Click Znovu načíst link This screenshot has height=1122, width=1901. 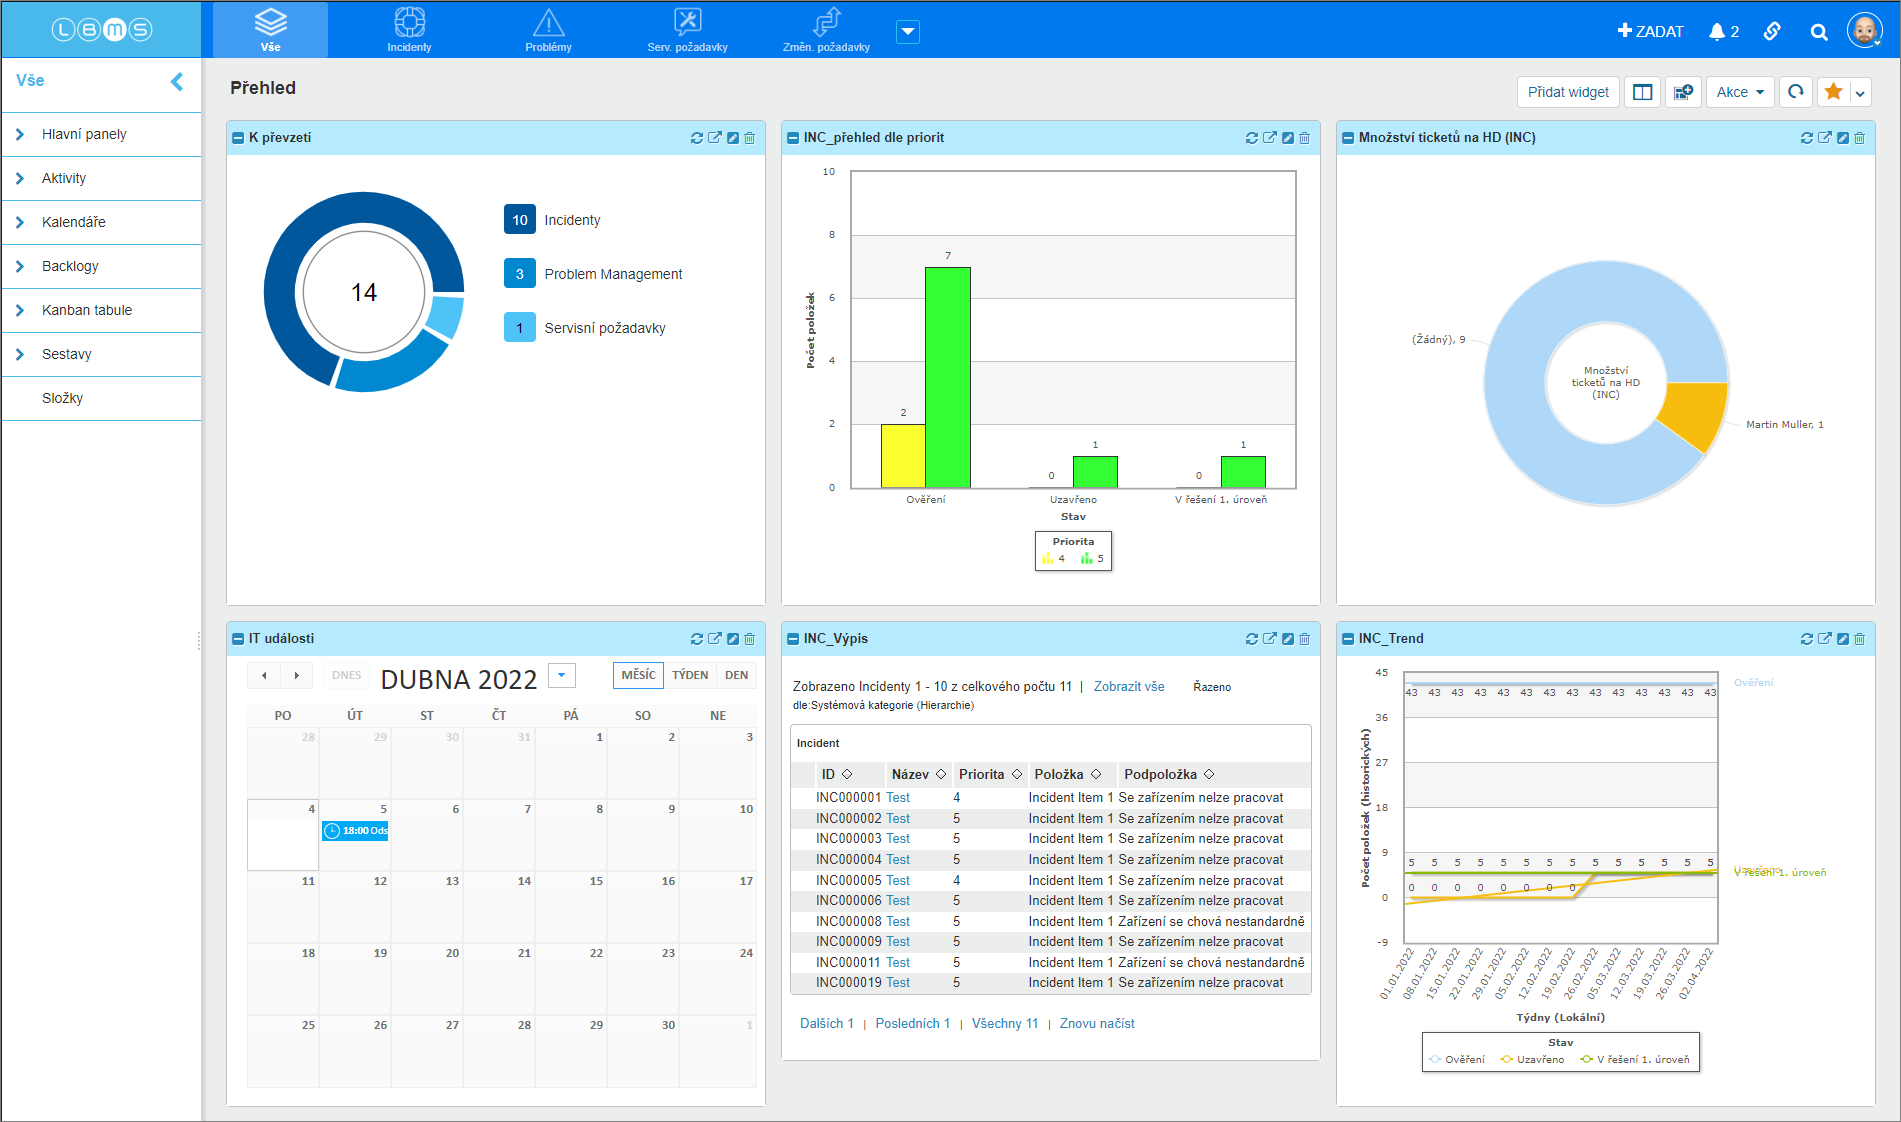click(1097, 1023)
